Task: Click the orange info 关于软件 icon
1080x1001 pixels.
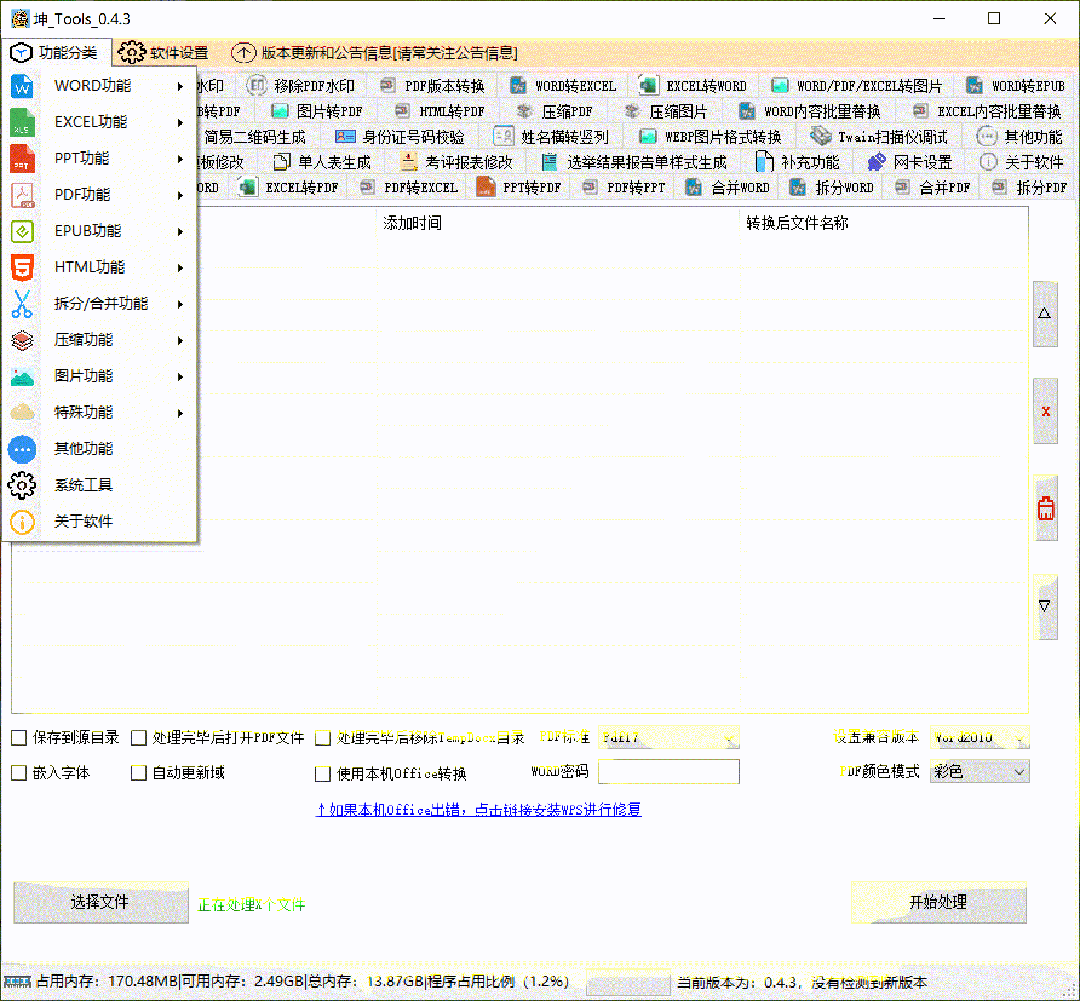Action: tap(22, 522)
